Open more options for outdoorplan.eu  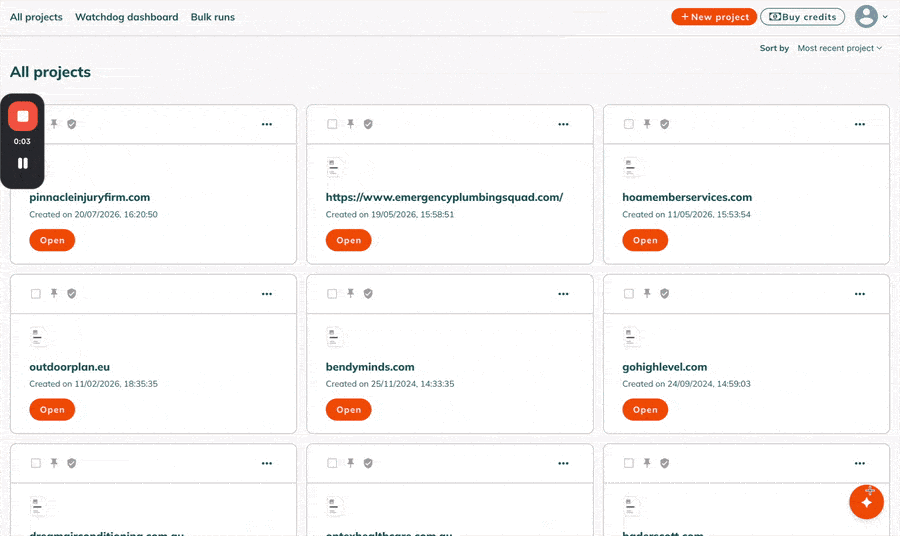click(267, 293)
